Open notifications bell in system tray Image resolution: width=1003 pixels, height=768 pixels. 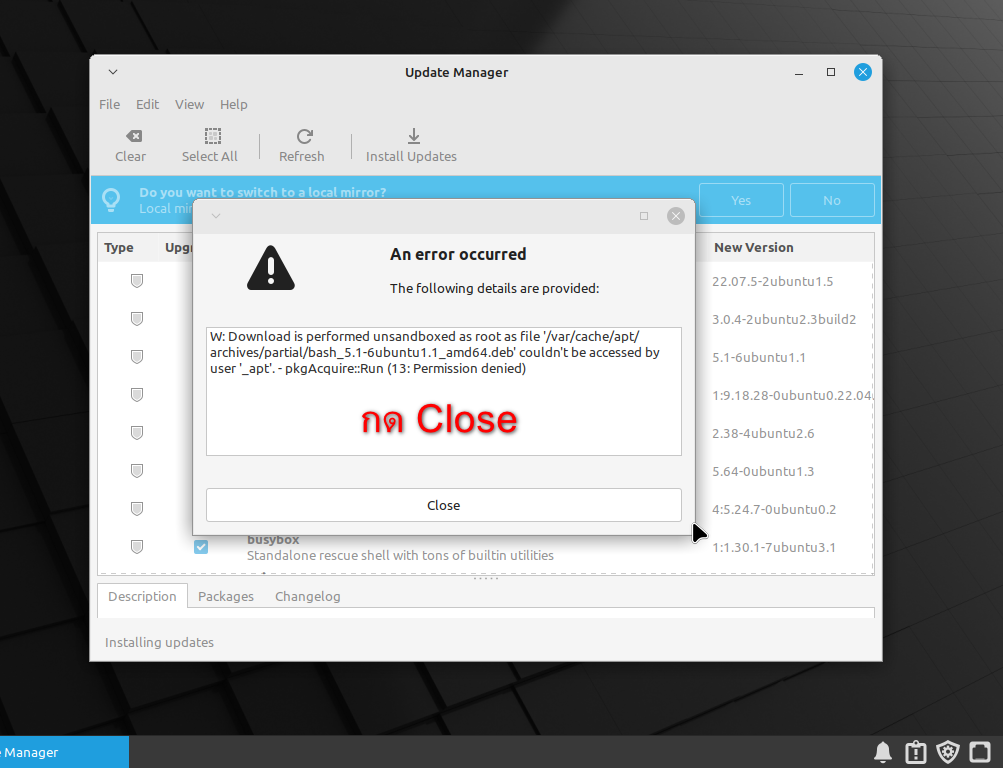(x=883, y=752)
